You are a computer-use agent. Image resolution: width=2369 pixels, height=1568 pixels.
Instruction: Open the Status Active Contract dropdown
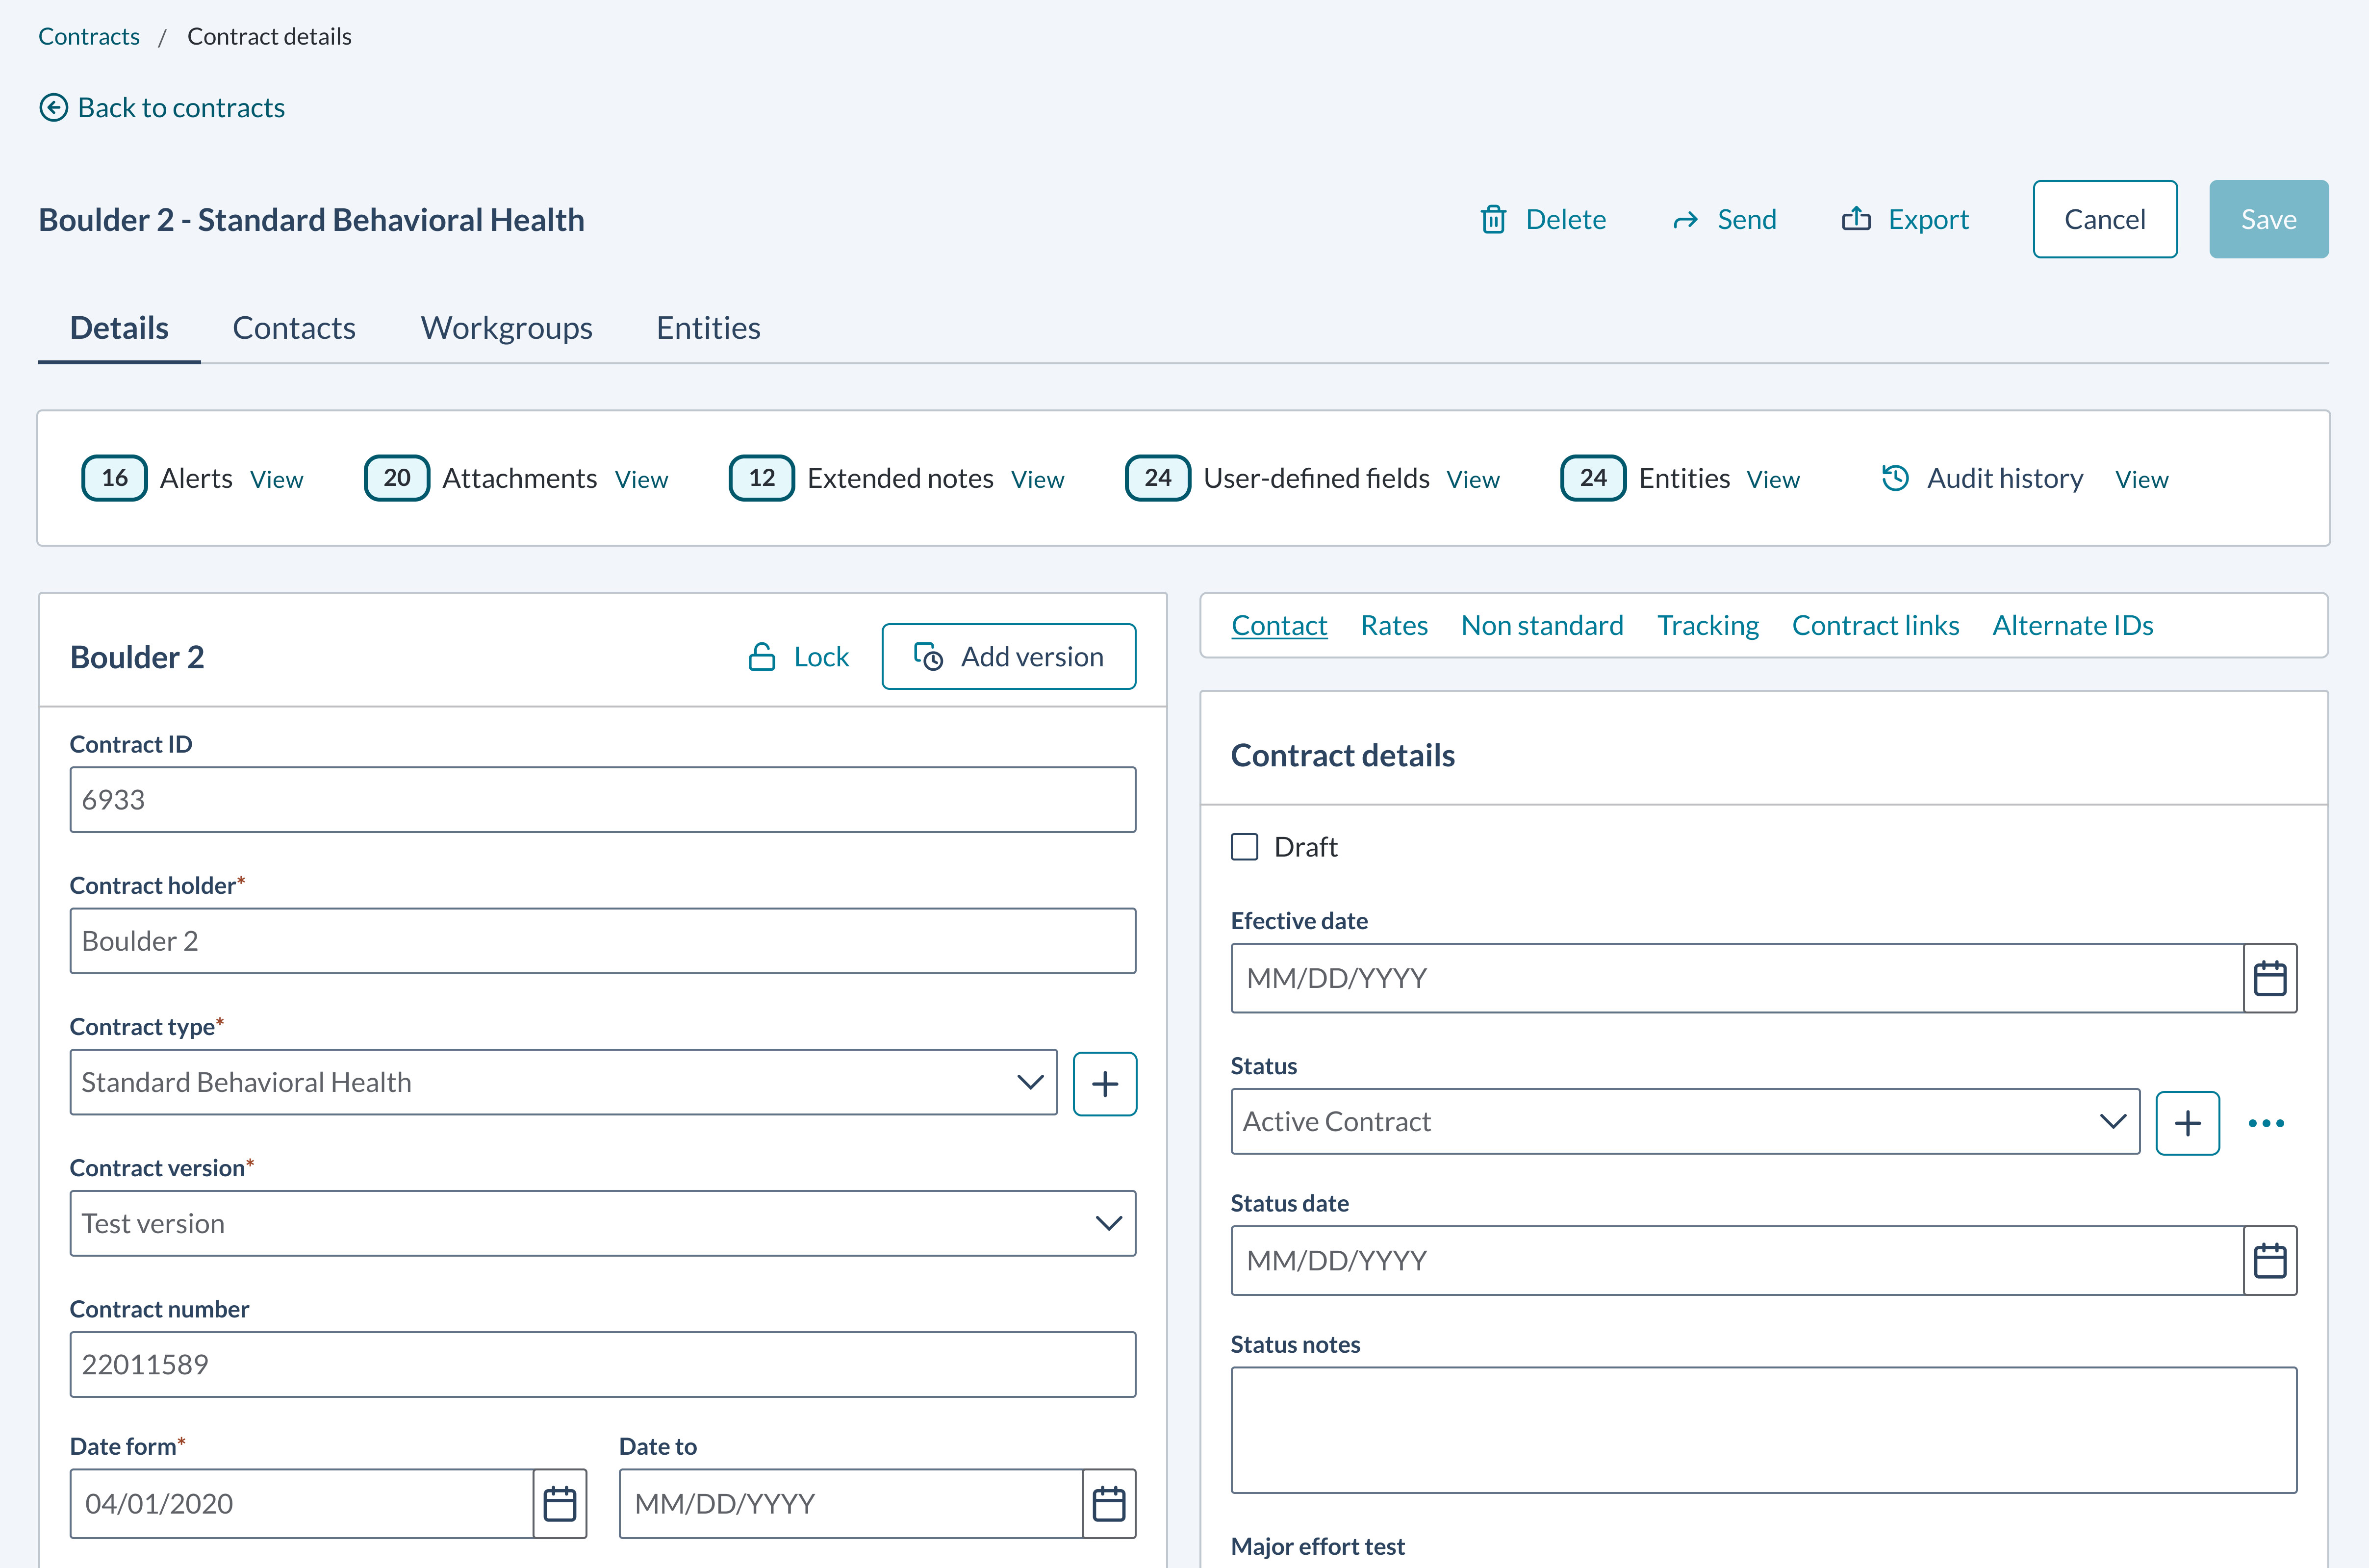click(2112, 1122)
